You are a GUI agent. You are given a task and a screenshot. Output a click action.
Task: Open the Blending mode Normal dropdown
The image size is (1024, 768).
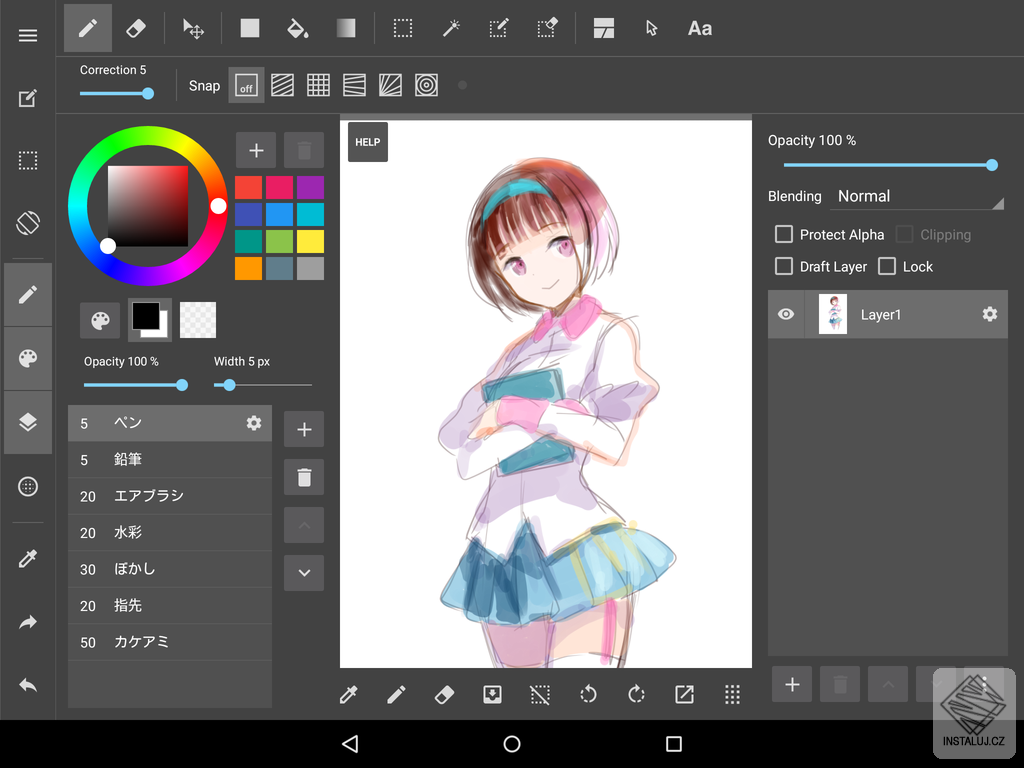(916, 197)
